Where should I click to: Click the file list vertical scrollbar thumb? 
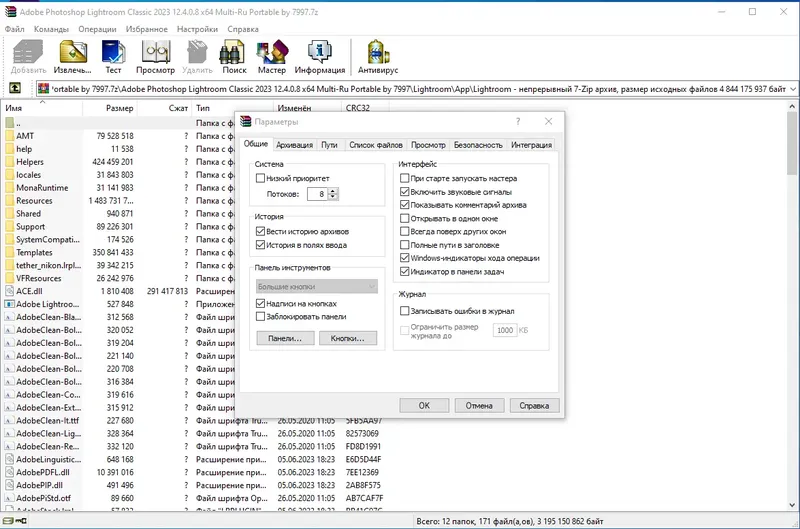point(792,143)
